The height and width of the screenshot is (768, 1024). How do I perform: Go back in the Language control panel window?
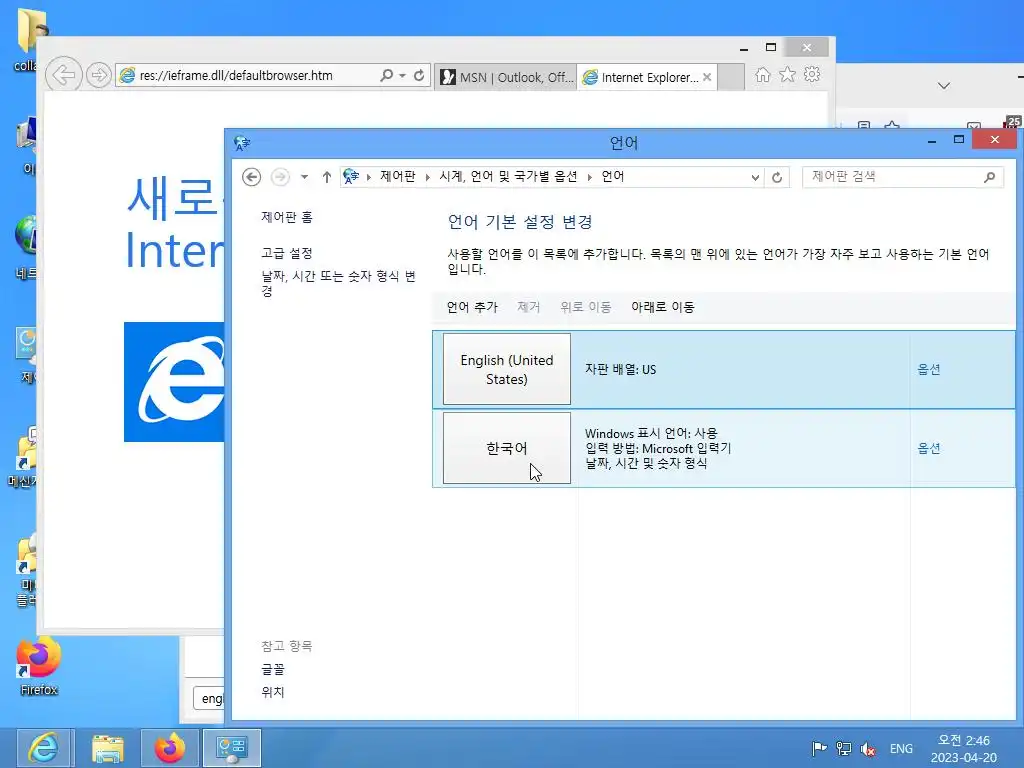coord(251,177)
